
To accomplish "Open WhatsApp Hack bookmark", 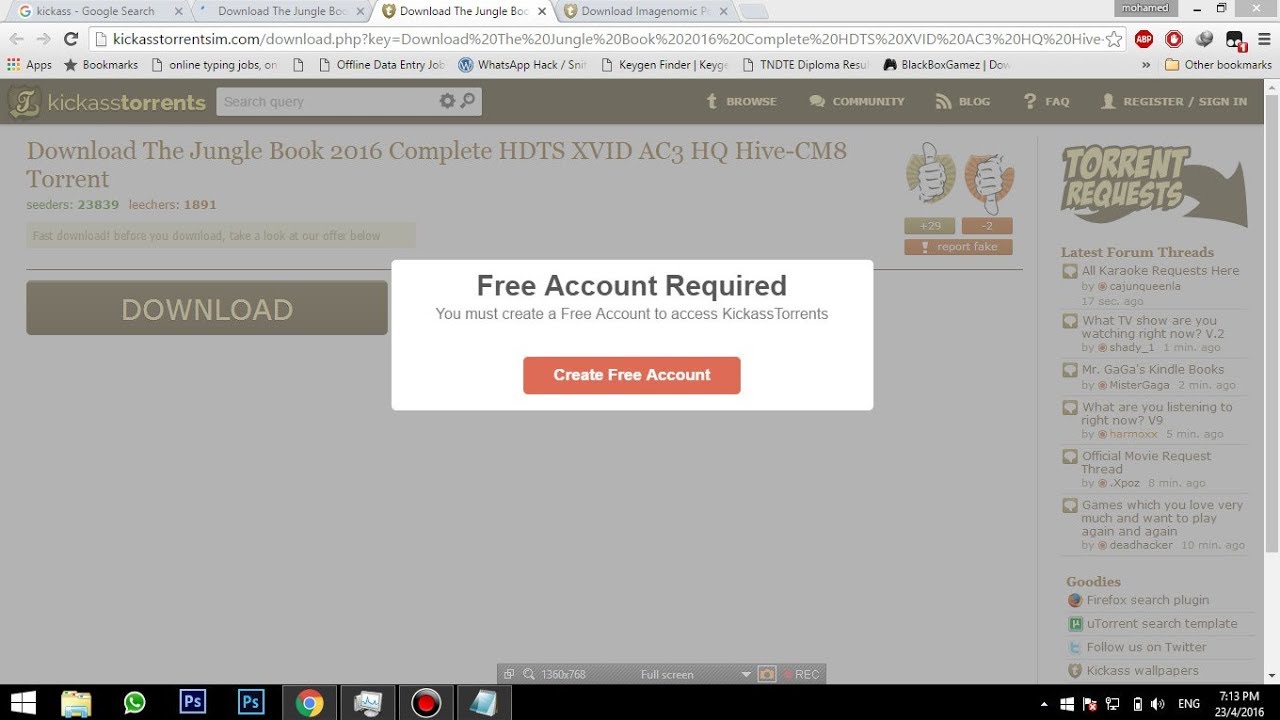I will [522, 64].
